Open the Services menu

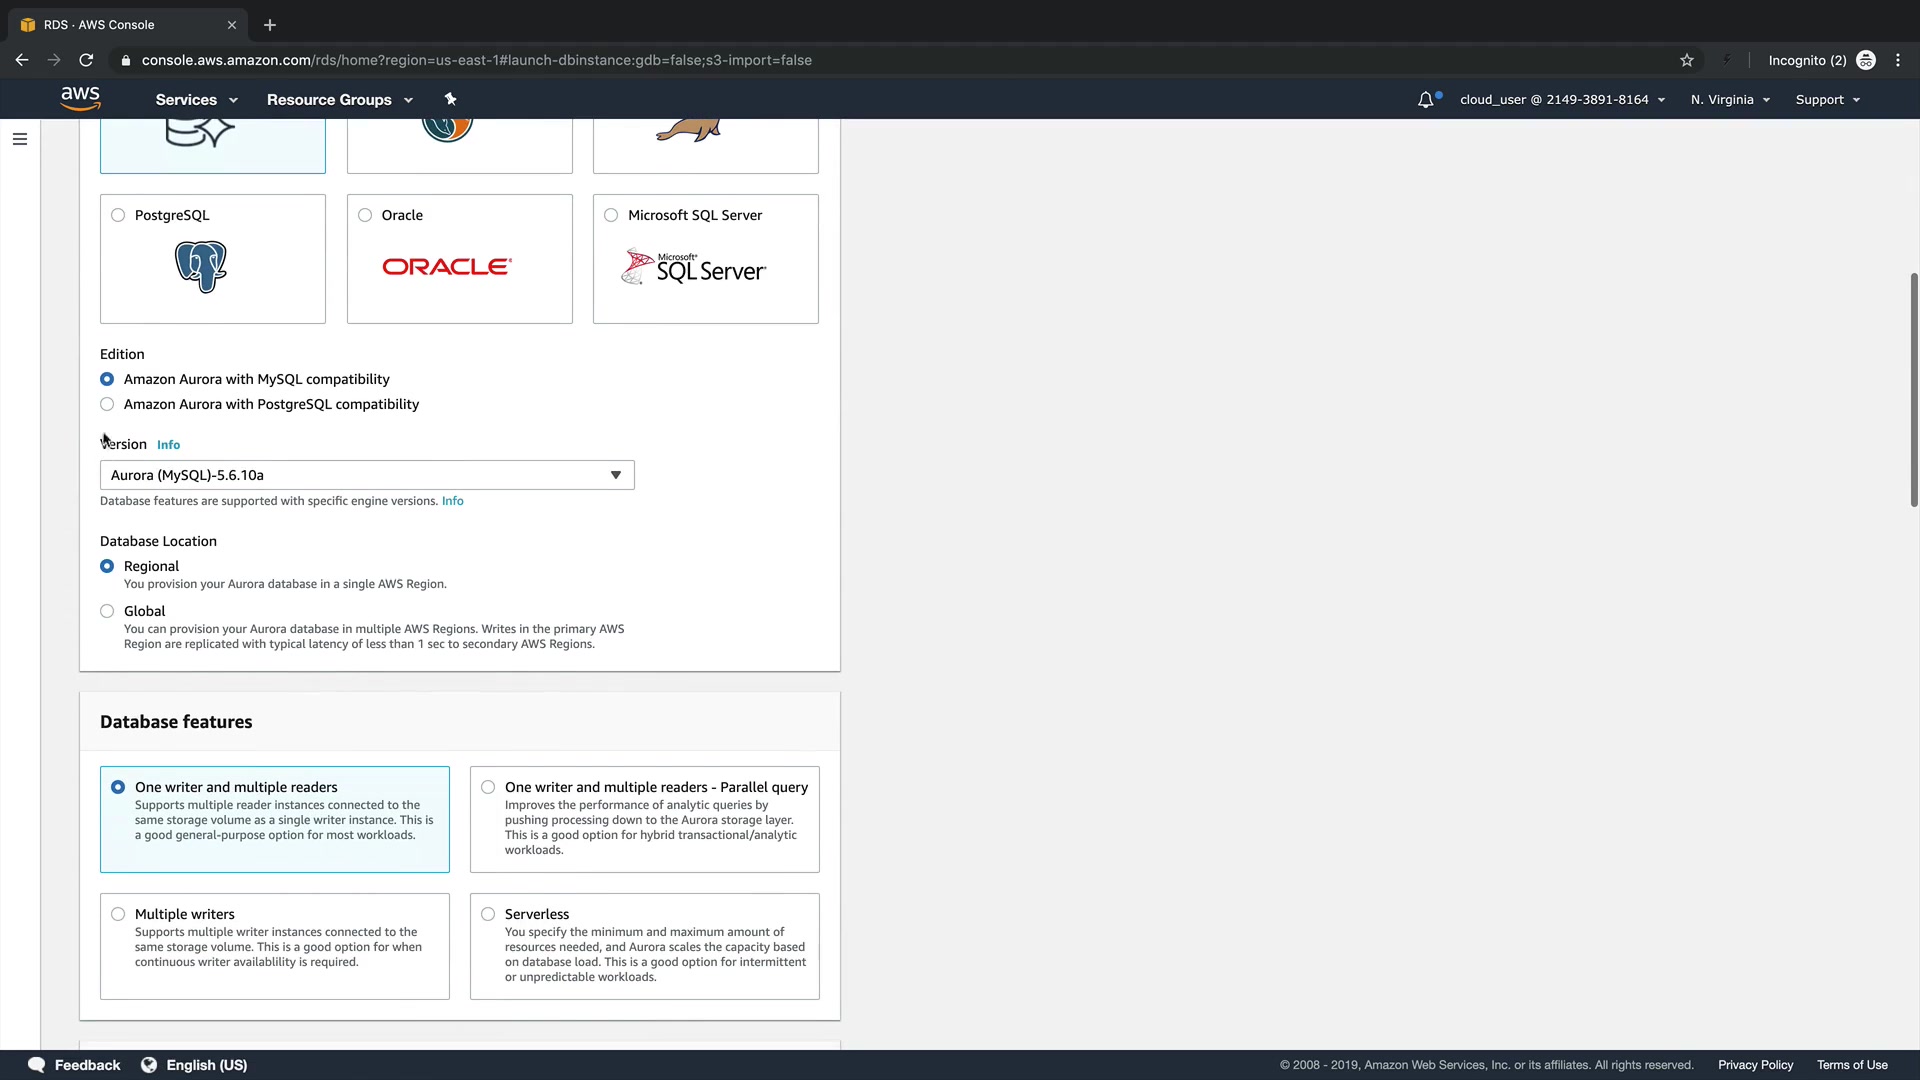pyautogui.click(x=196, y=100)
